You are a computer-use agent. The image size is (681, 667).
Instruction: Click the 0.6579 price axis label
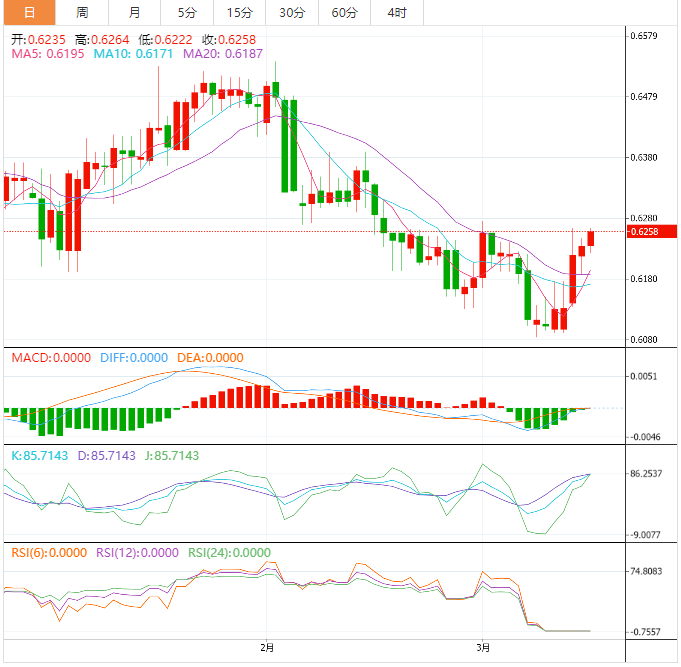click(x=644, y=36)
